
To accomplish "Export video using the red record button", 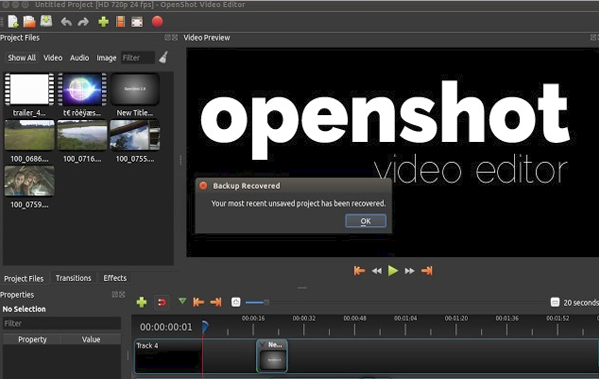I will [x=157, y=21].
